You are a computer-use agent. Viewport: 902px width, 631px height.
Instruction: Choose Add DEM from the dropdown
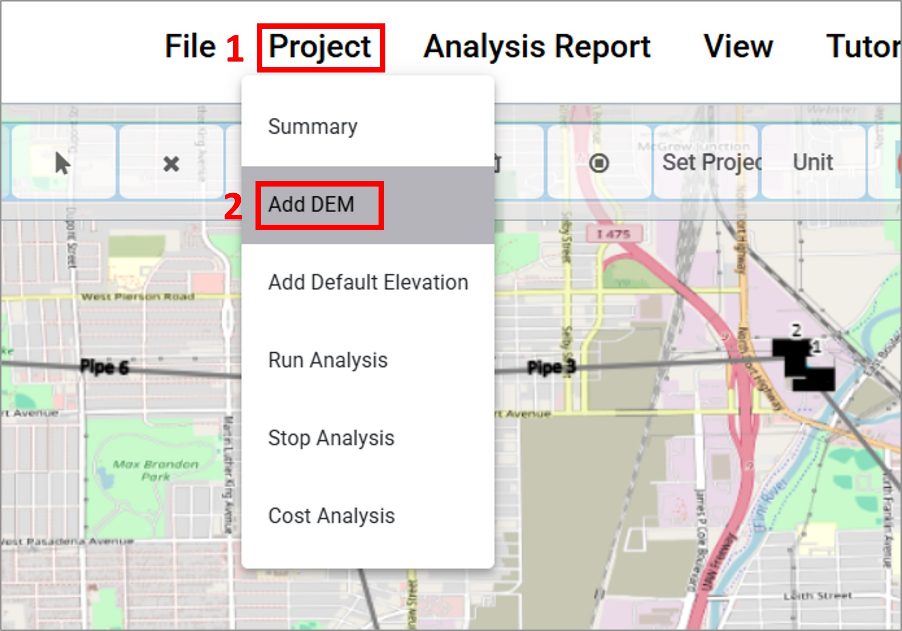pyautogui.click(x=368, y=205)
